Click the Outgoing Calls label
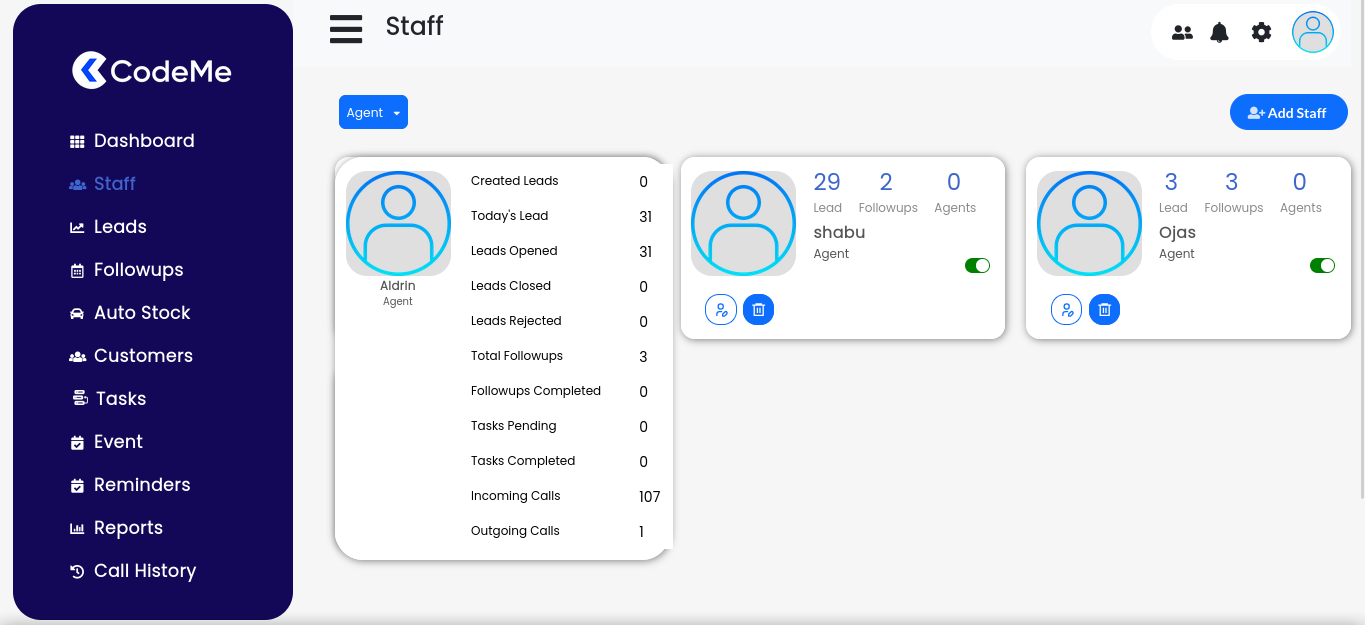Viewport: 1365px width, 625px height. pyautogui.click(x=515, y=531)
